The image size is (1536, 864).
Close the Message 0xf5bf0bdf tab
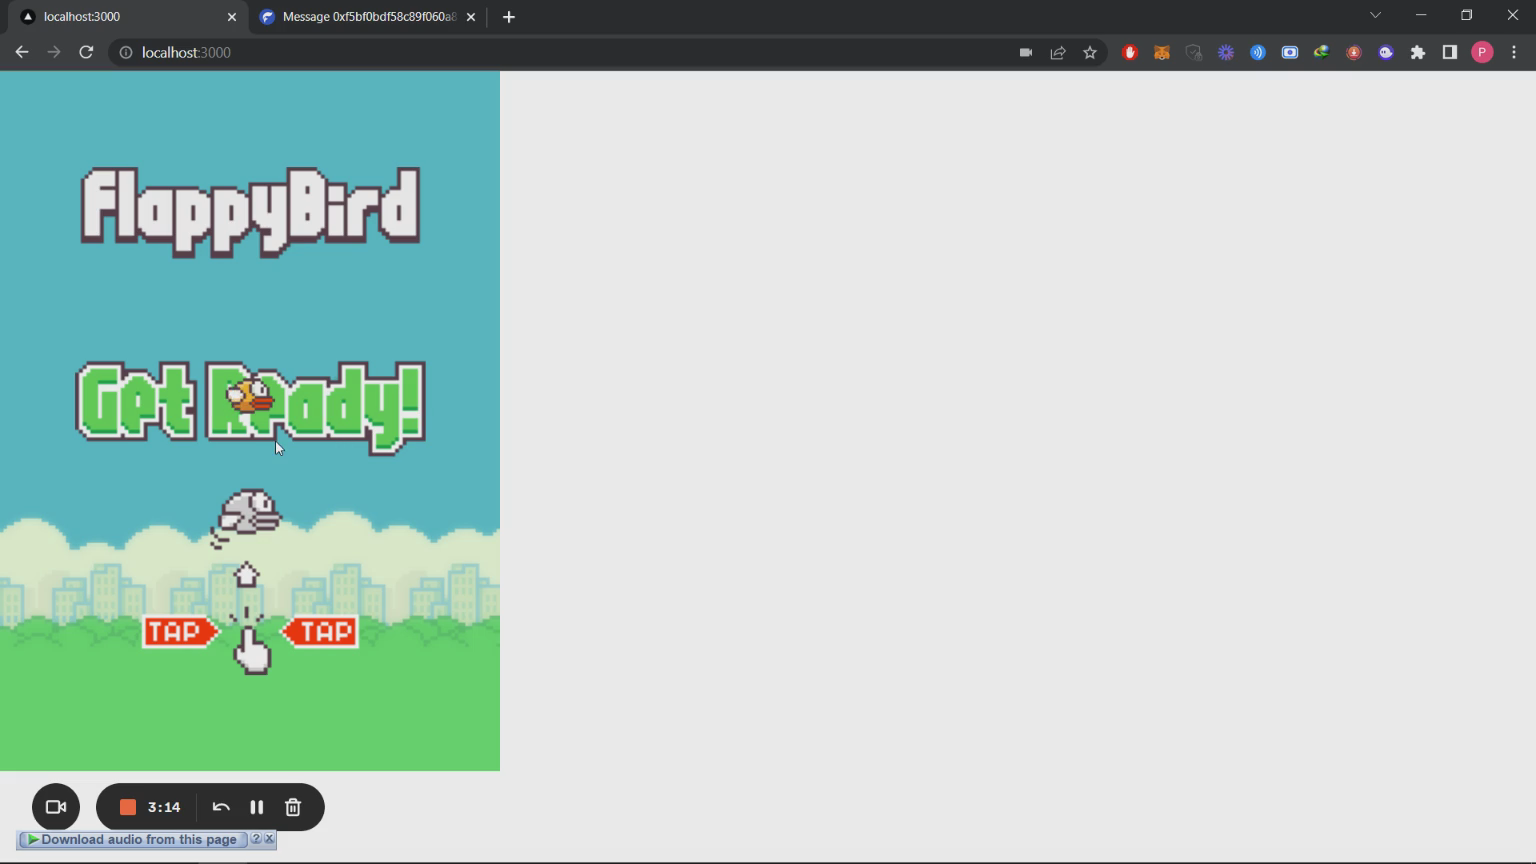[471, 17]
